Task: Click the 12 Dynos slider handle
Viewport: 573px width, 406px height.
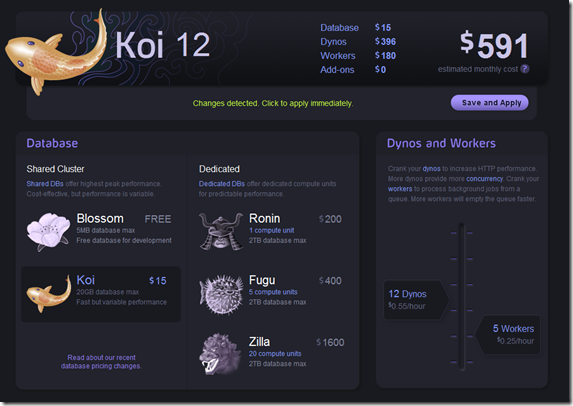Action: pyautogui.click(x=416, y=300)
